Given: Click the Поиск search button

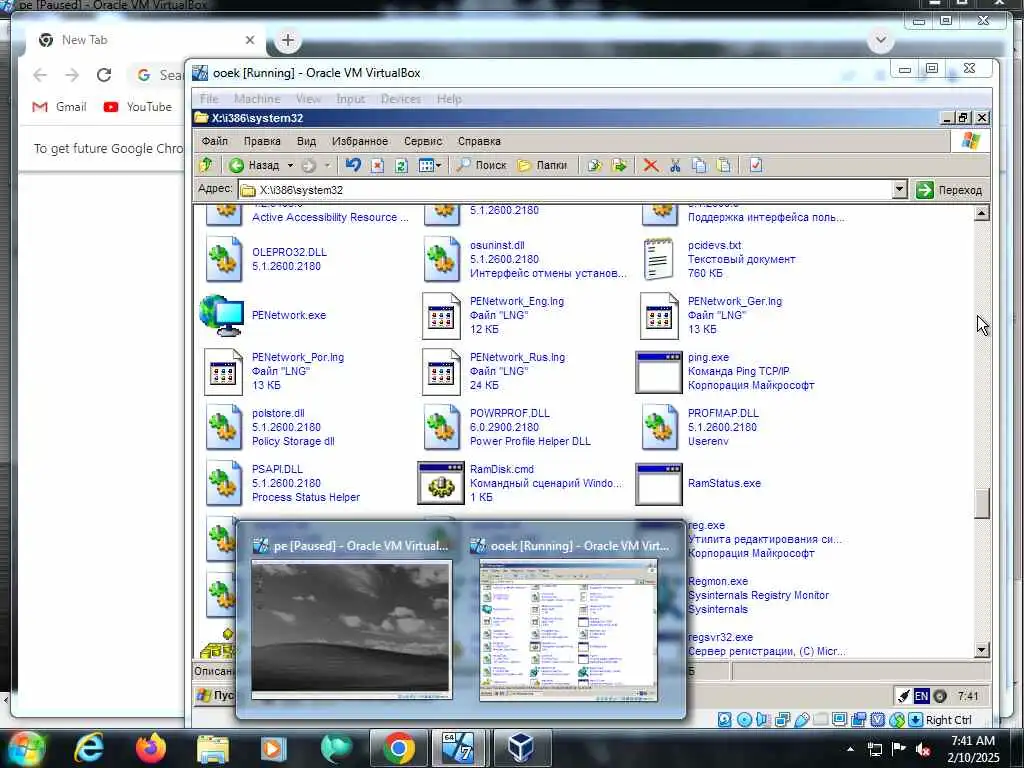Looking at the screenshot, I should tap(481, 165).
